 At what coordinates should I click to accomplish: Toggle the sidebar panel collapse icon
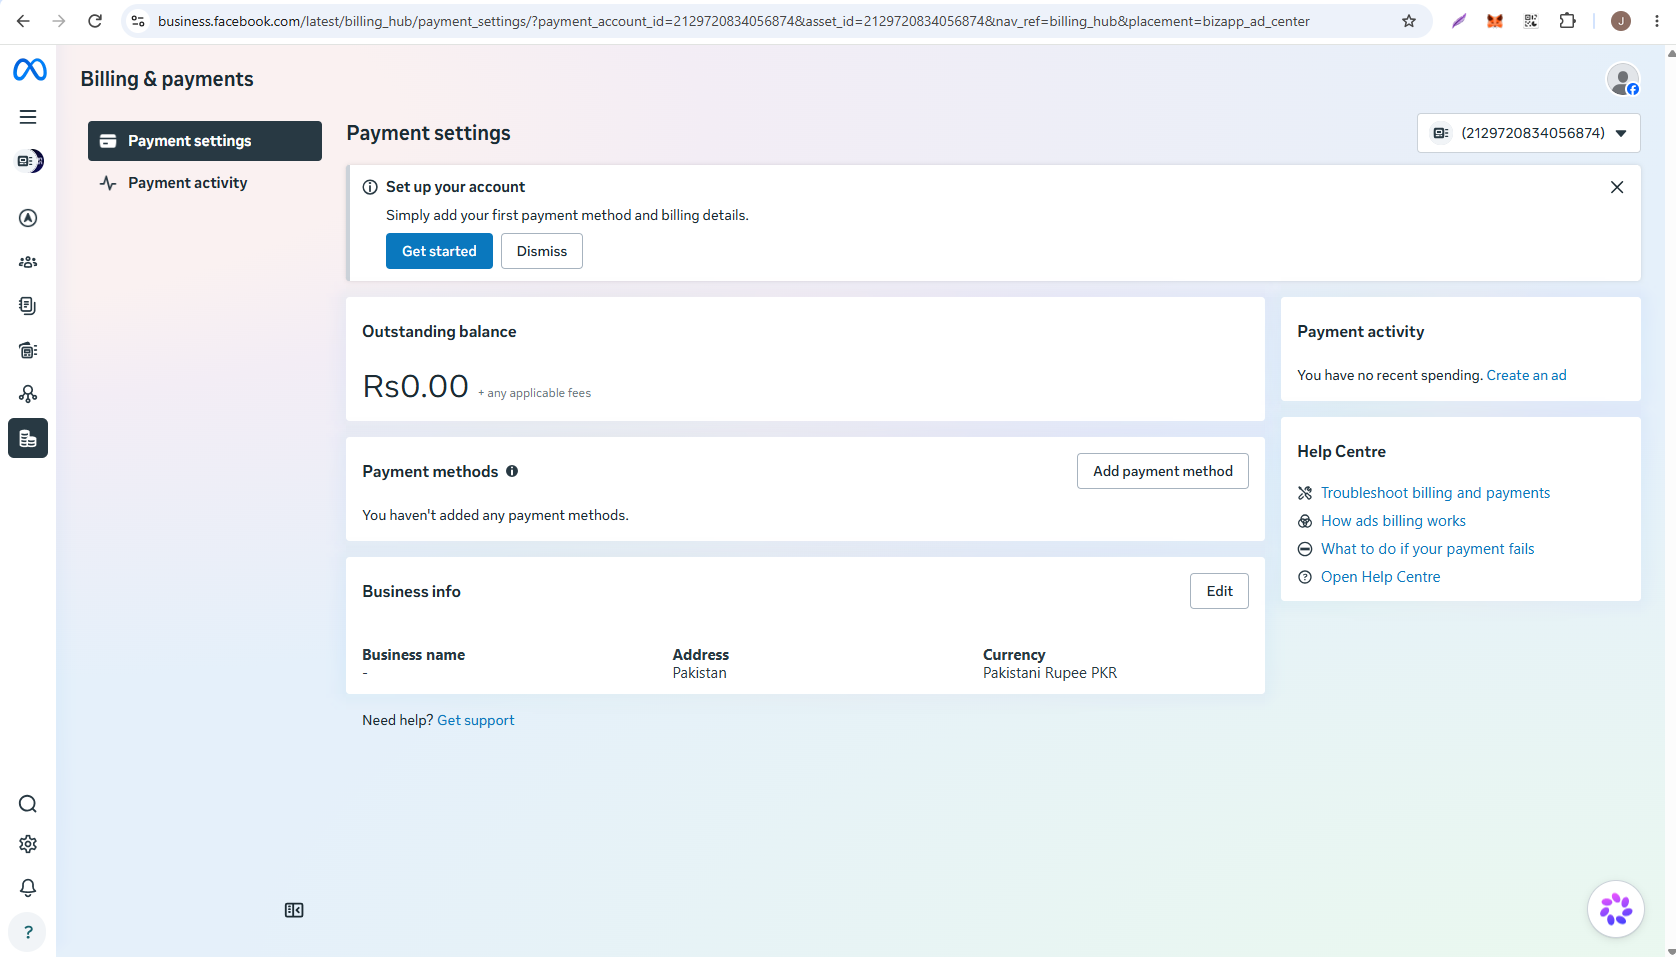tap(294, 910)
